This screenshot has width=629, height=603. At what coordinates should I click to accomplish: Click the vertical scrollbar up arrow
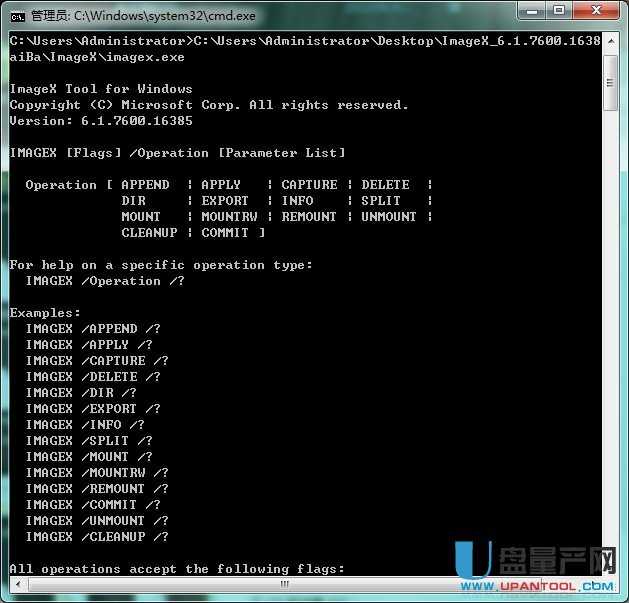click(x=611, y=41)
